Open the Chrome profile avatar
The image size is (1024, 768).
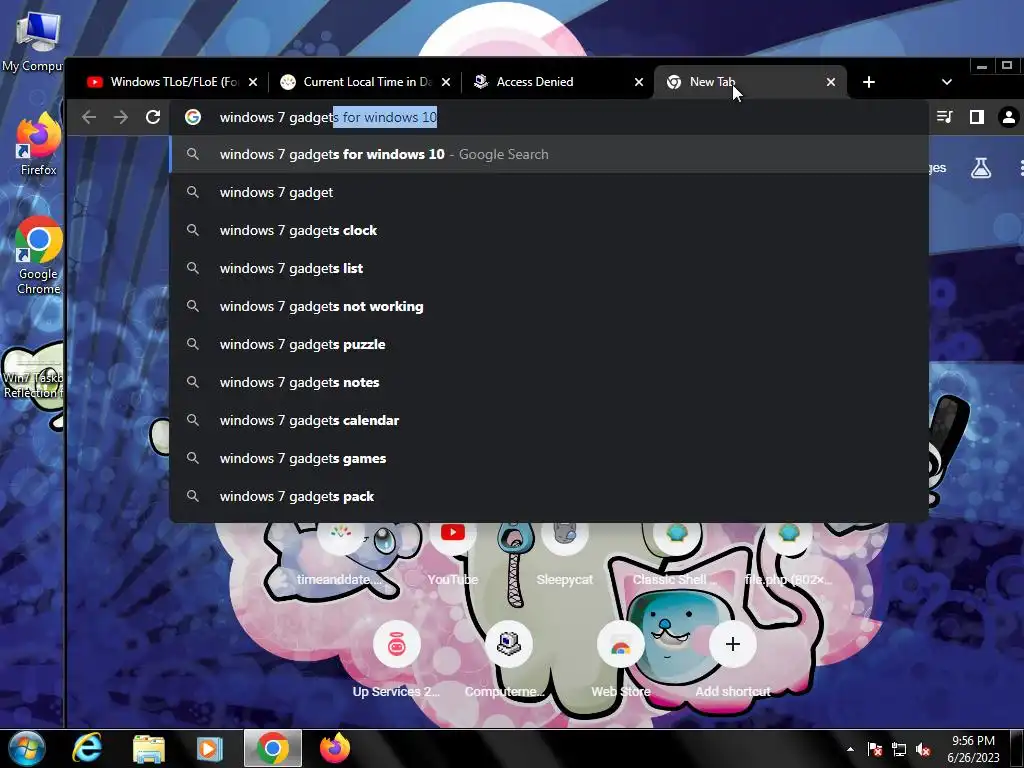coord(1008,117)
